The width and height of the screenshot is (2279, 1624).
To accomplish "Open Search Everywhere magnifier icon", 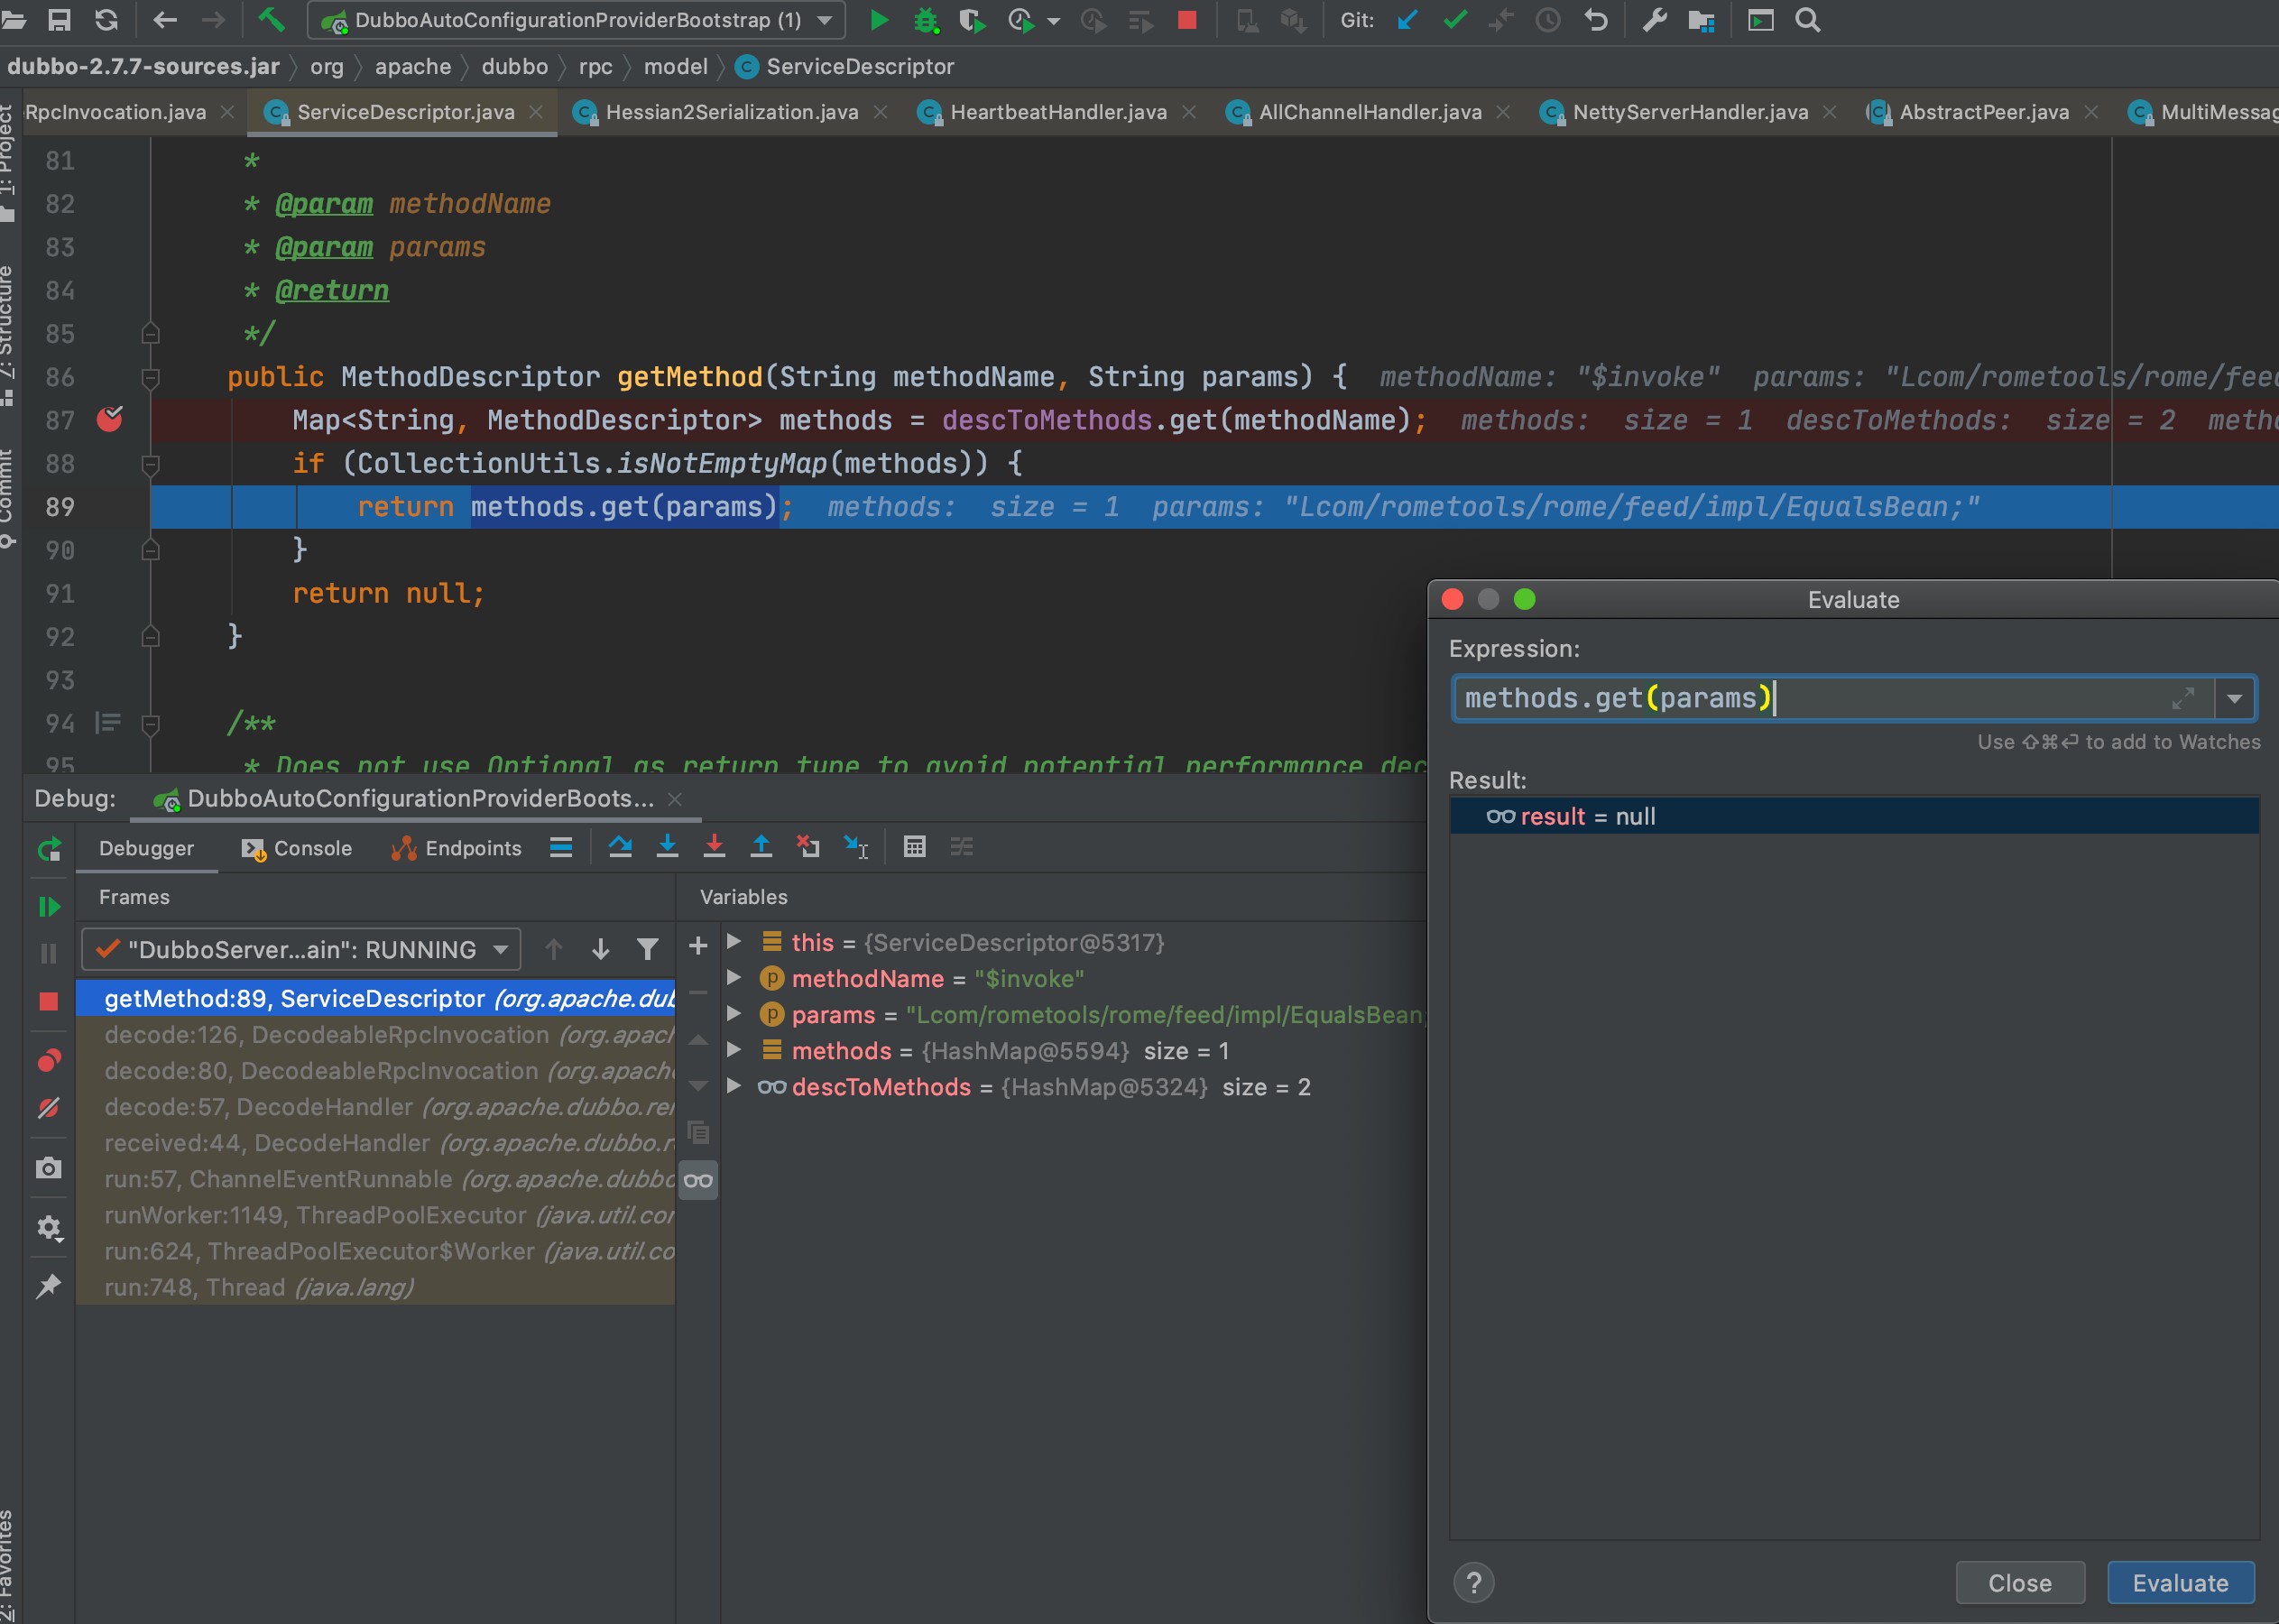I will (x=1807, y=20).
